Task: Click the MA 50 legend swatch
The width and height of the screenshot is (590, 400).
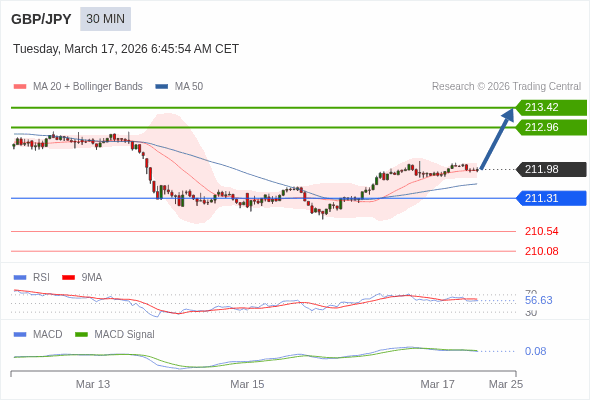Action: tap(162, 87)
